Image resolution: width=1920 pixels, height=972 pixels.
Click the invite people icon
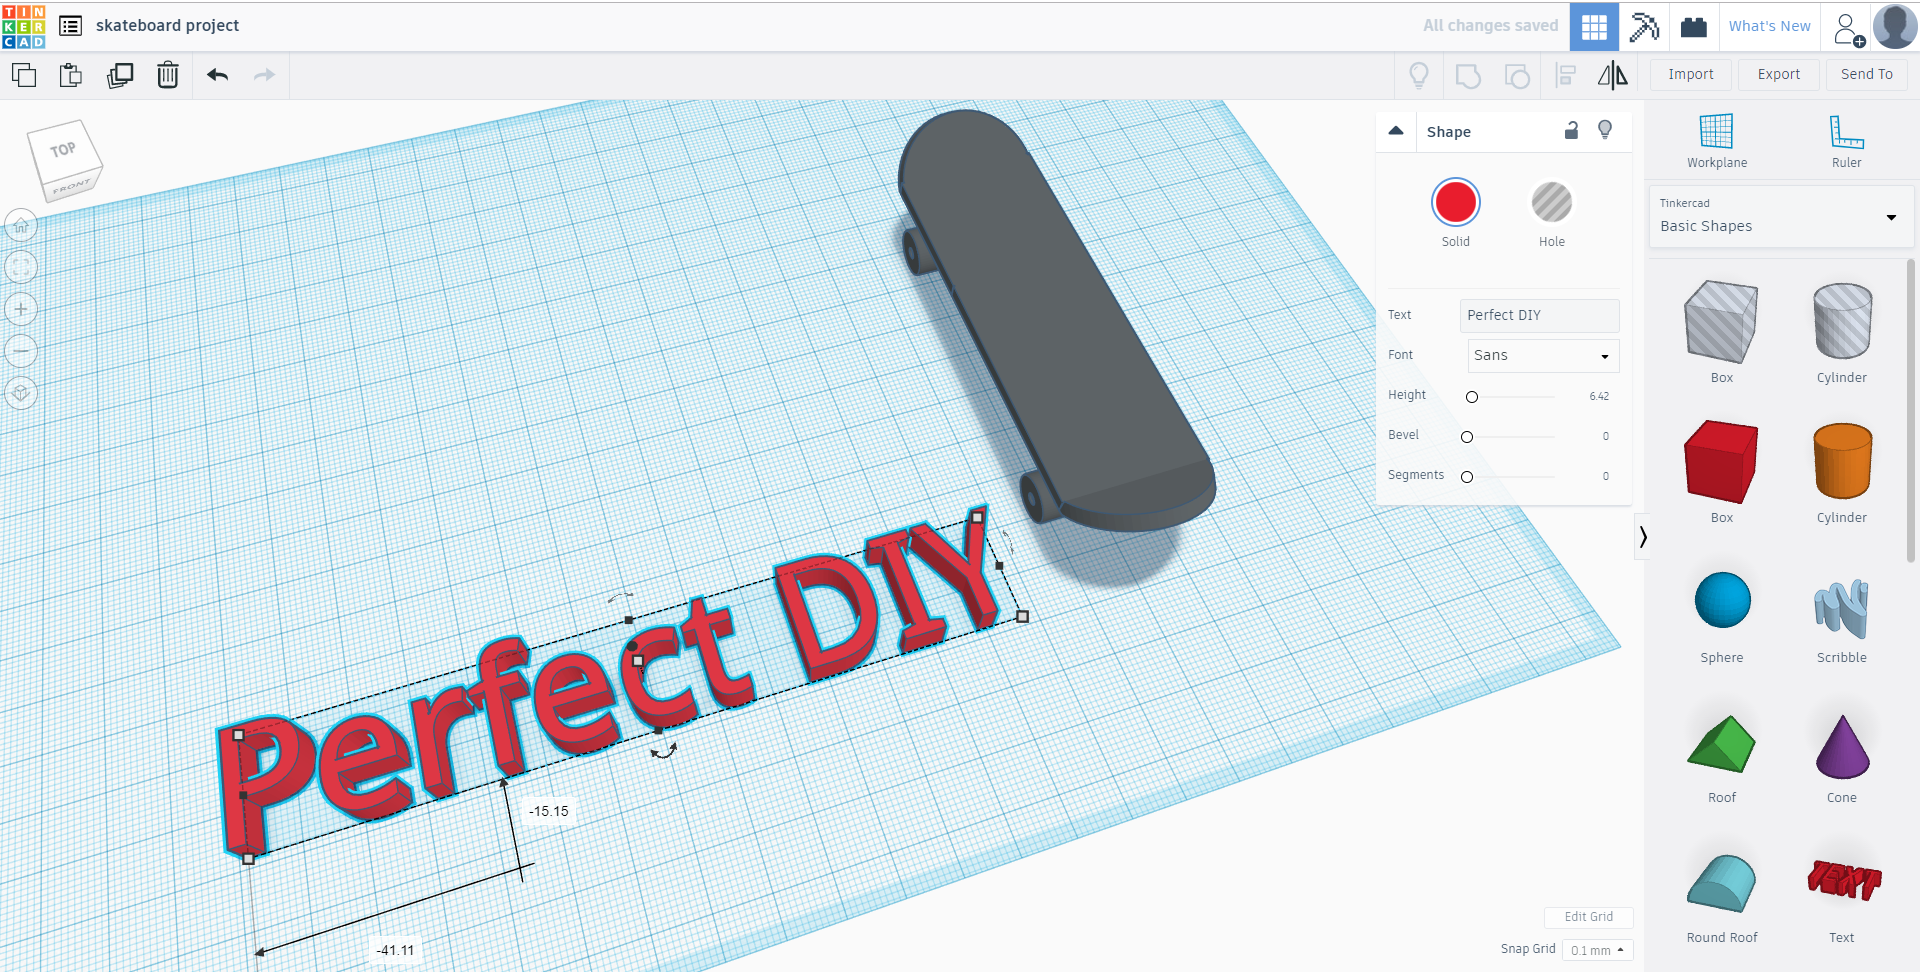[x=1848, y=28]
